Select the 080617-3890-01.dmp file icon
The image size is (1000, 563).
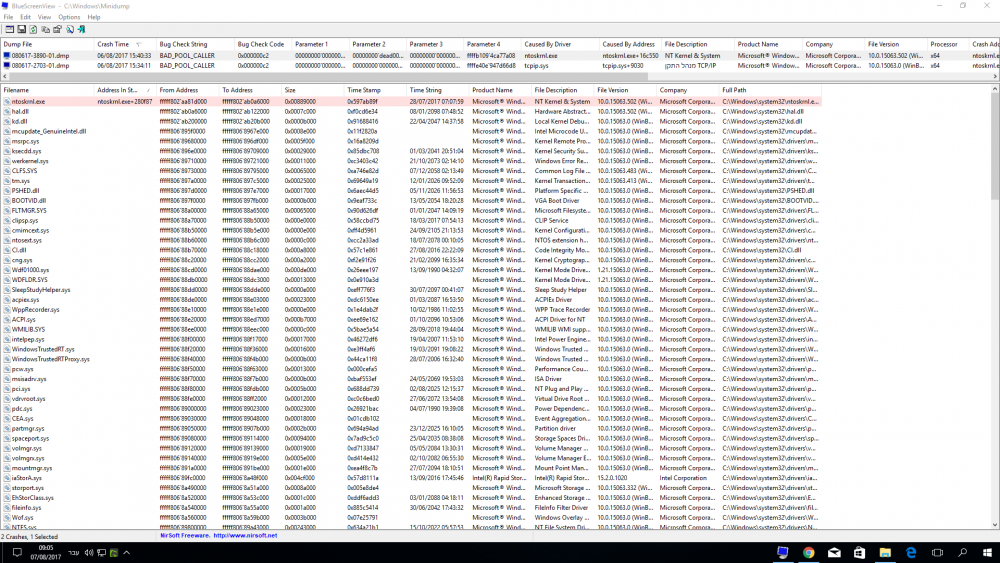click(x=6, y=55)
